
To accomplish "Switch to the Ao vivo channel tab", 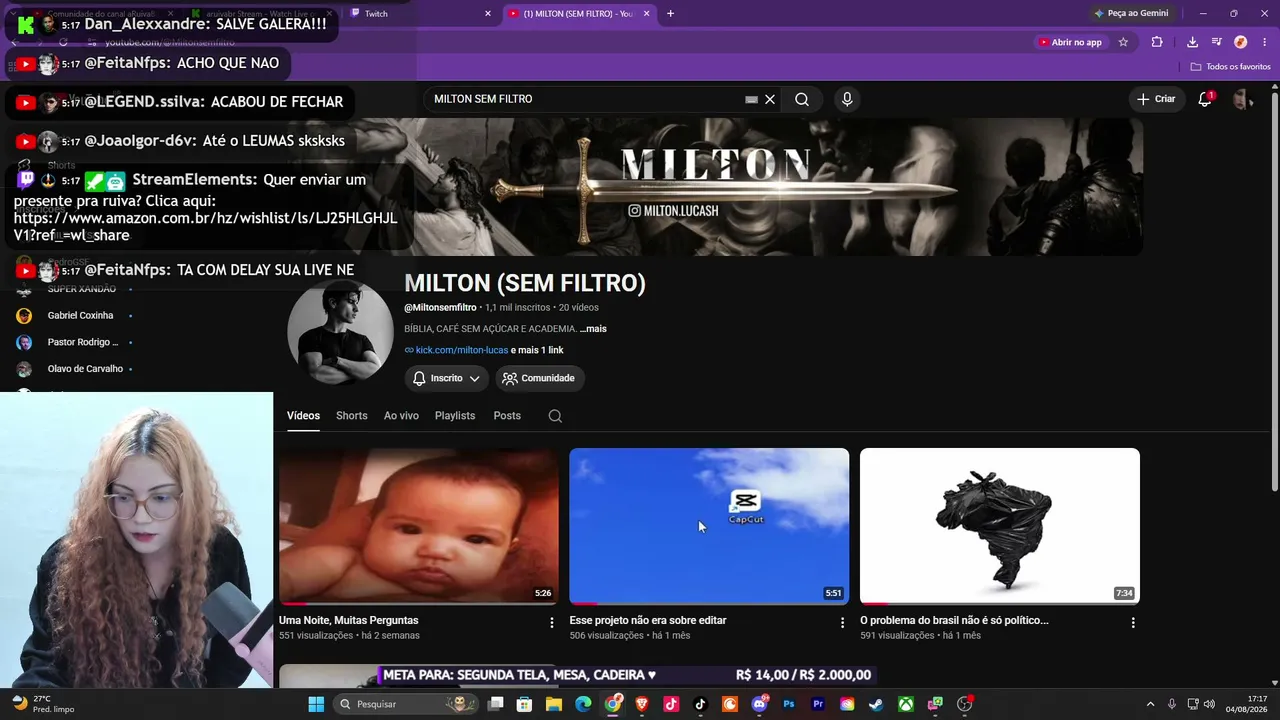I will pyautogui.click(x=401, y=416).
